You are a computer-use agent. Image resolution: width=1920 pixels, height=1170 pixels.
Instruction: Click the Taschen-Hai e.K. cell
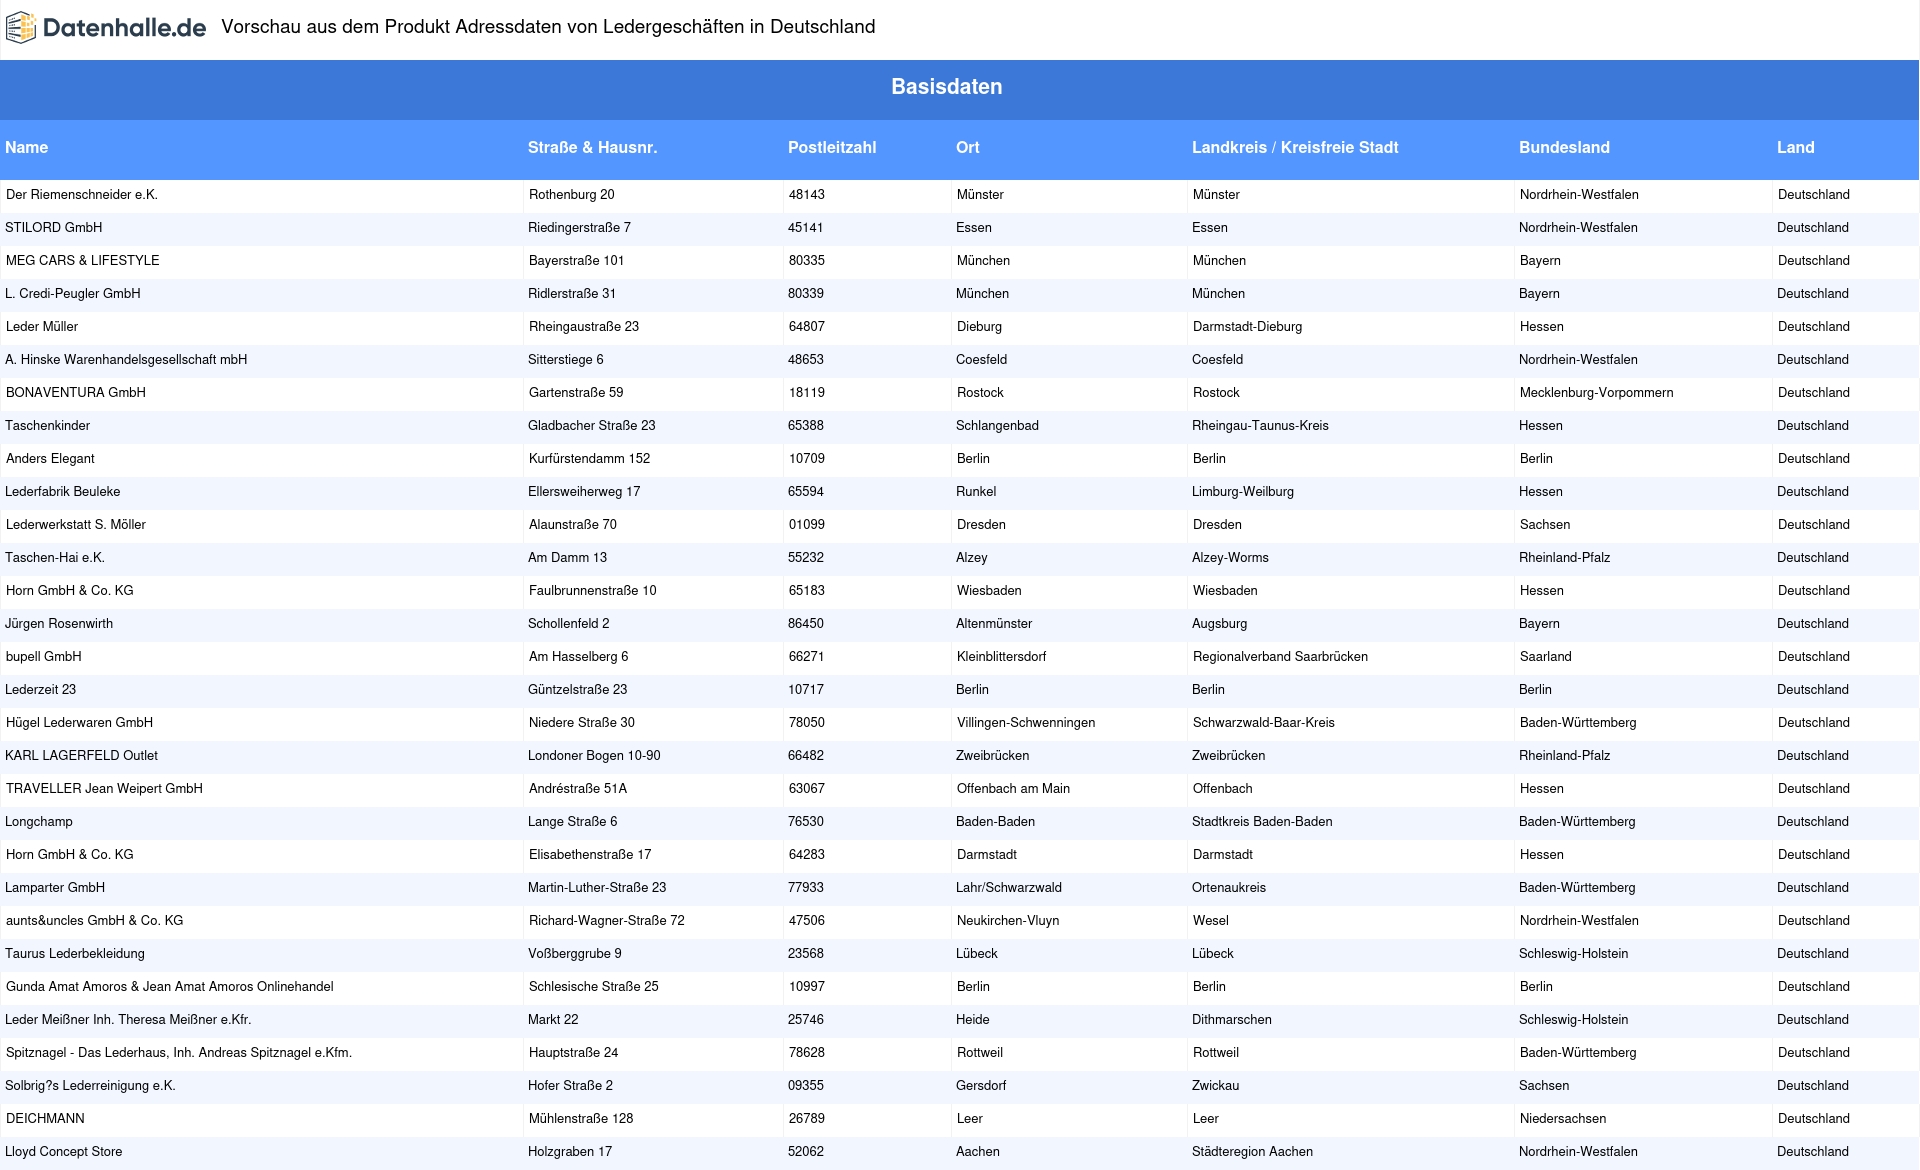pyautogui.click(x=55, y=557)
